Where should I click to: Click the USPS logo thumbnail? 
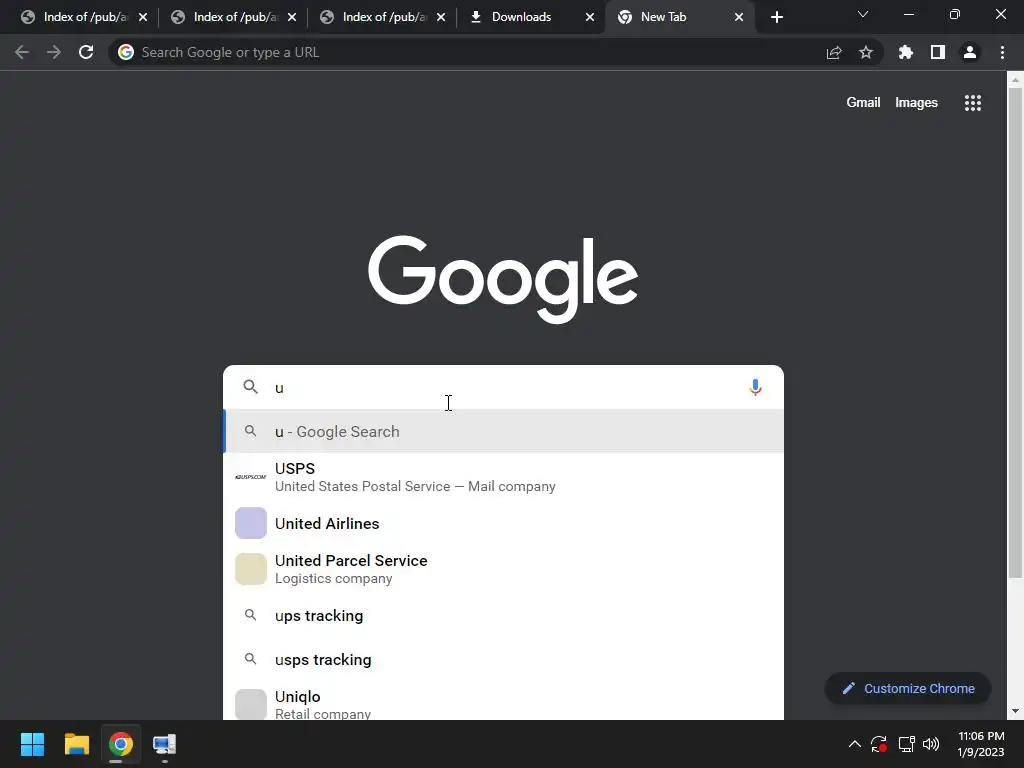click(251, 477)
